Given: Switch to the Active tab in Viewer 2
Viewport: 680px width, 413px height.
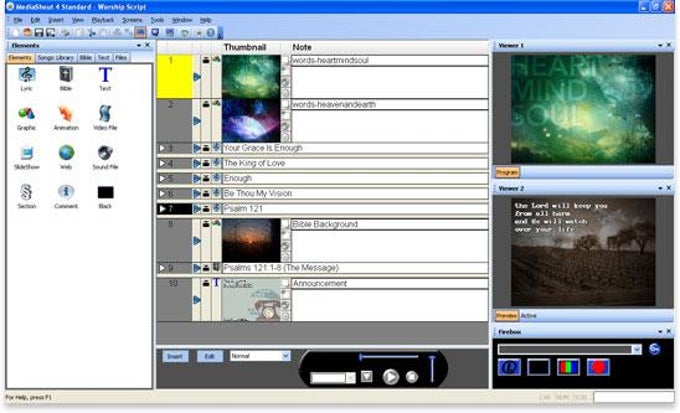Looking at the screenshot, I should (x=529, y=316).
